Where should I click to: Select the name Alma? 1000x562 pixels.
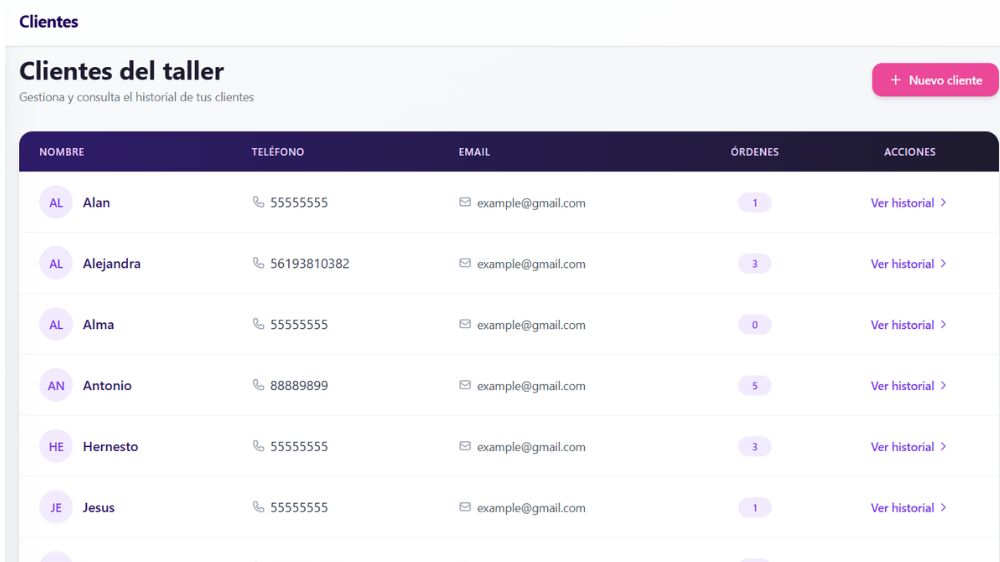point(98,325)
